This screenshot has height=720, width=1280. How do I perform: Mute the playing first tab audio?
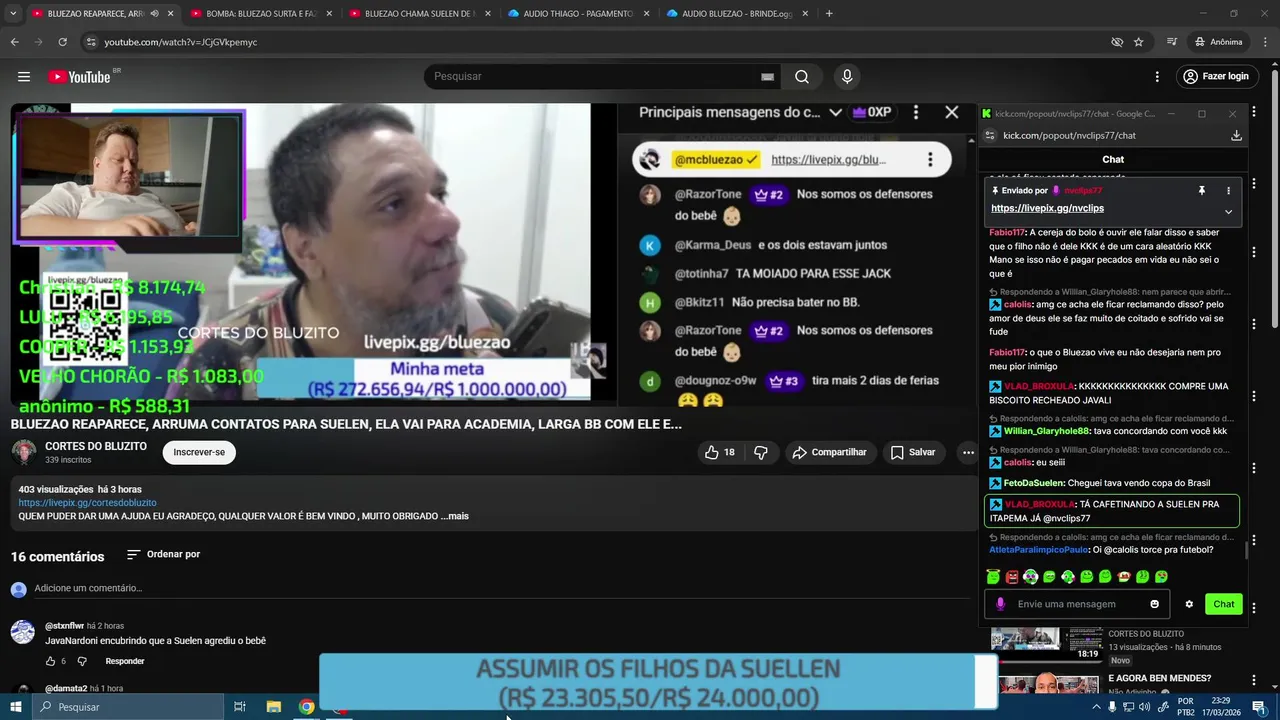point(154,14)
